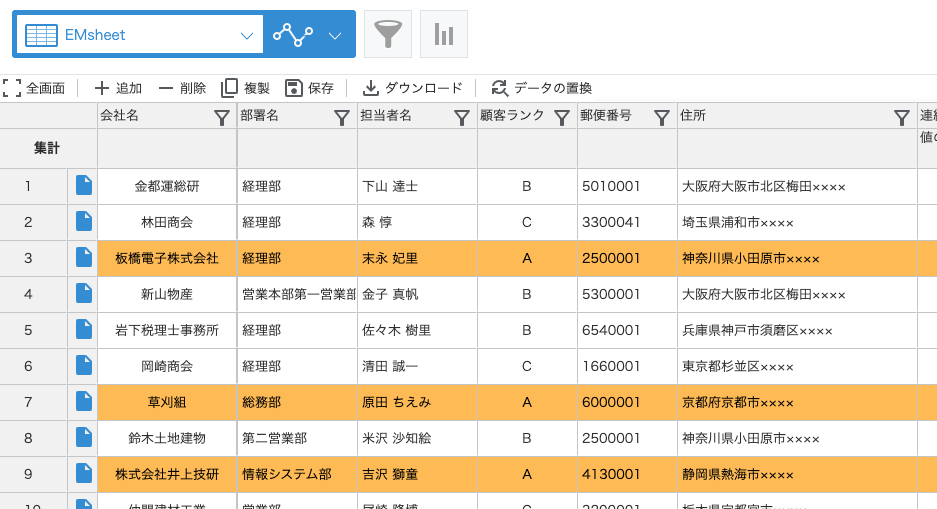The height and width of the screenshot is (509, 937).
Task: Click the funnel filter button
Action: [x=387, y=35]
